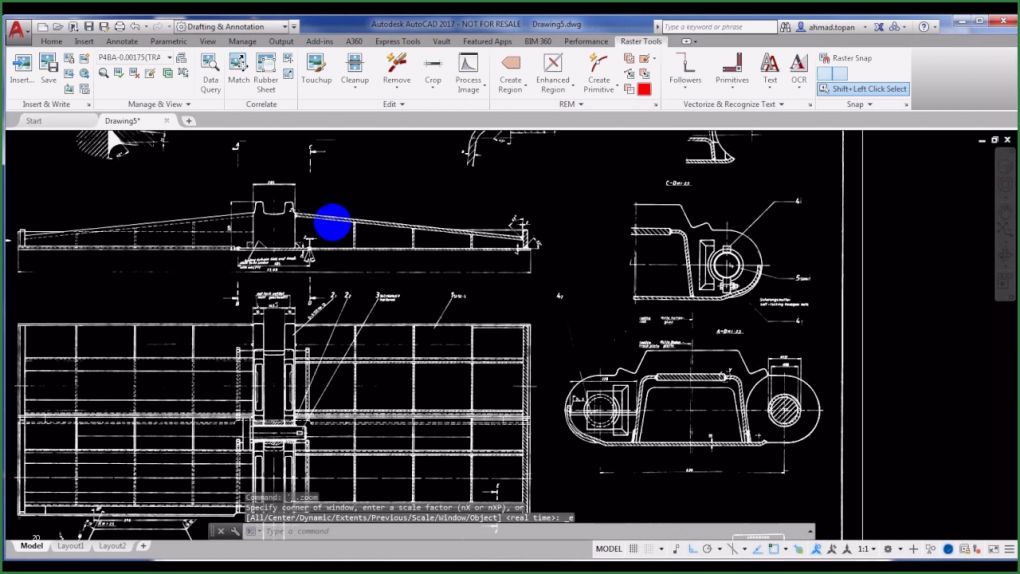Click the Open folder icon in quick access toolbar
Screen dimensions: 1020x574
click(58, 27)
